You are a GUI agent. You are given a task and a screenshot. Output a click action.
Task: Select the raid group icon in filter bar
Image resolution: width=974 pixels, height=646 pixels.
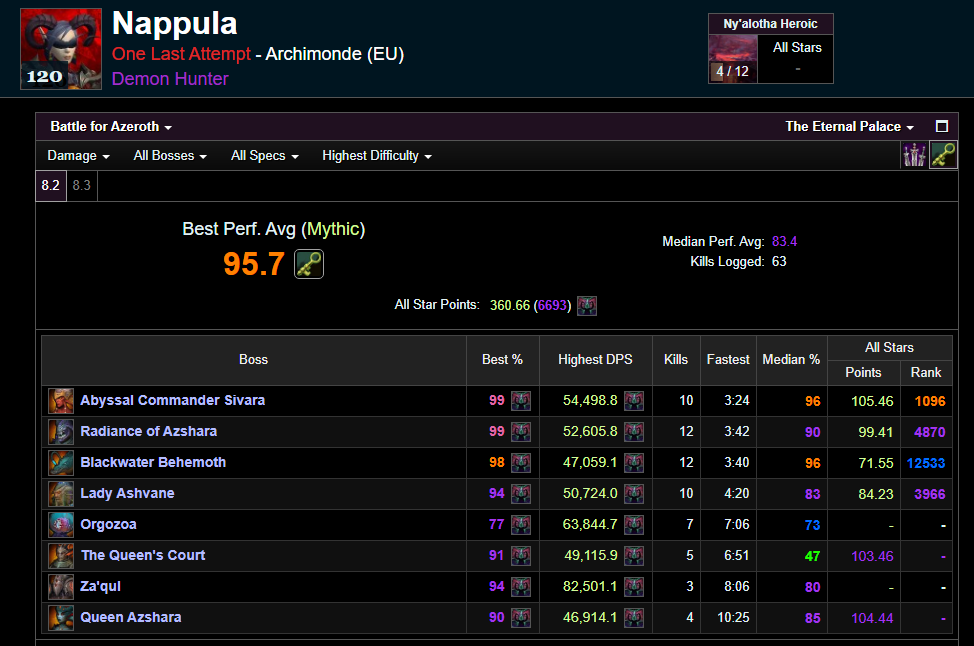(914, 155)
